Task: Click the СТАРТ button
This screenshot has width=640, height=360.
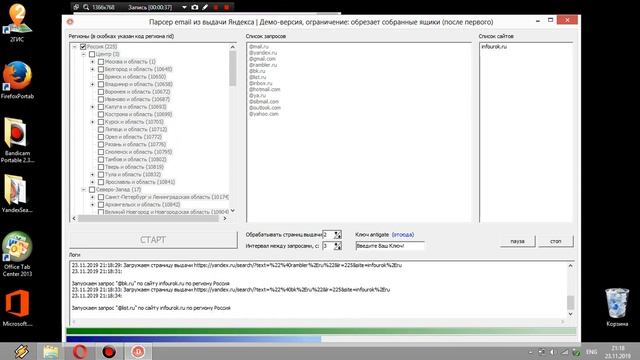Action: 153,240
